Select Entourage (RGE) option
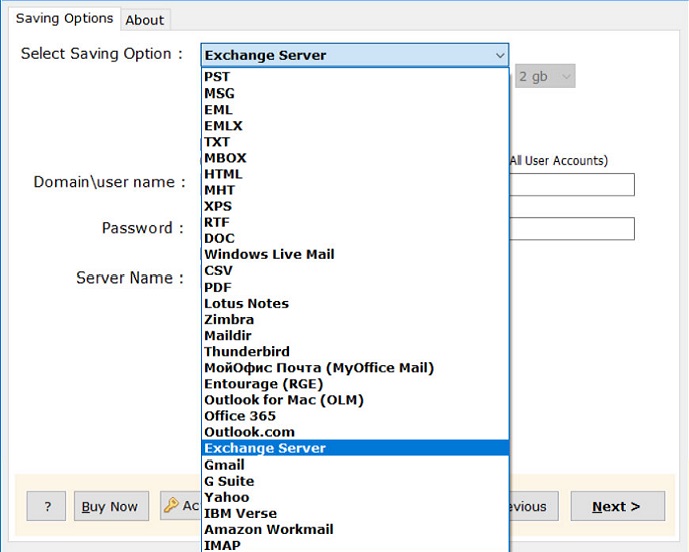 point(355,384)
